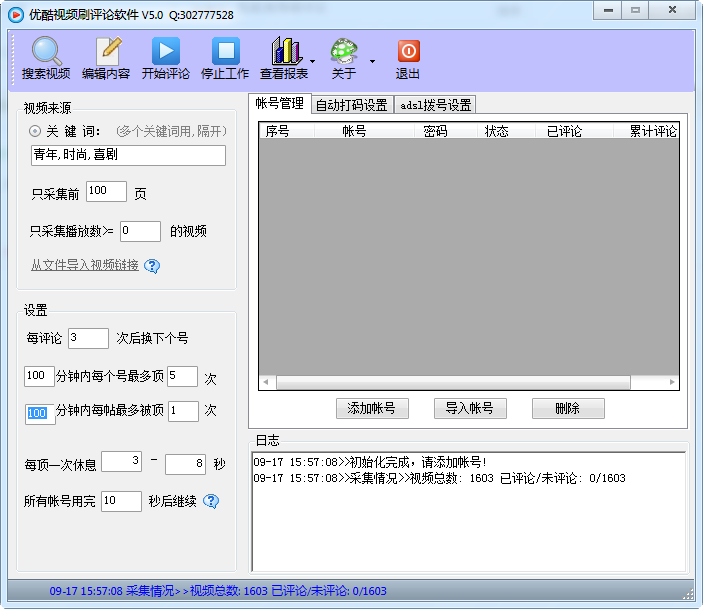Screen dimensions: 703x609
Task: Click the red 退出 power icon
Action: pos(408,51)
